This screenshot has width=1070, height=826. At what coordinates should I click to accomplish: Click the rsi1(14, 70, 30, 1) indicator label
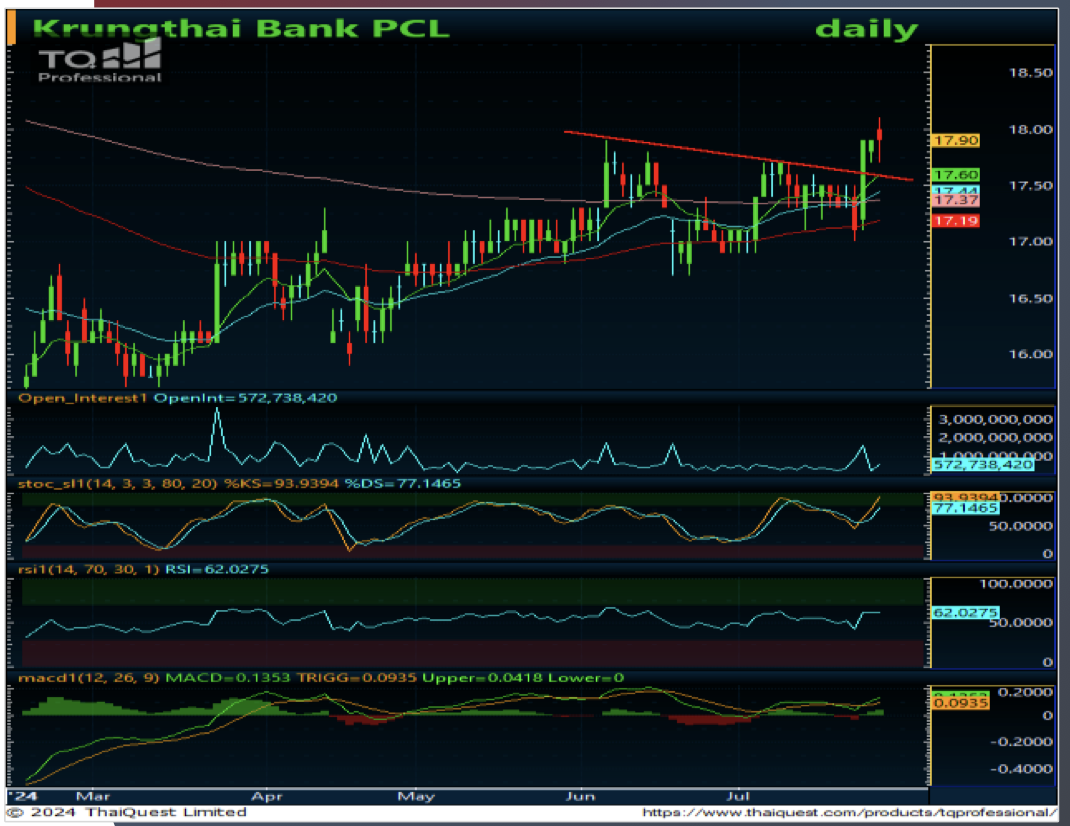89,569
